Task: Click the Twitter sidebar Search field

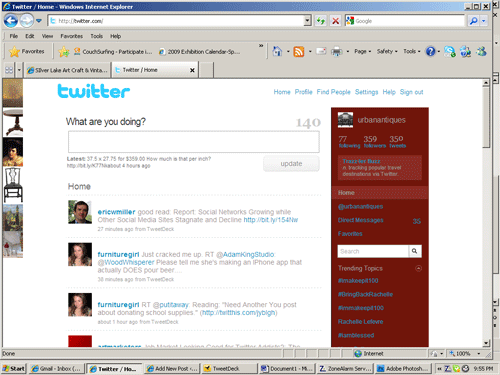Action: pos(373,251)
